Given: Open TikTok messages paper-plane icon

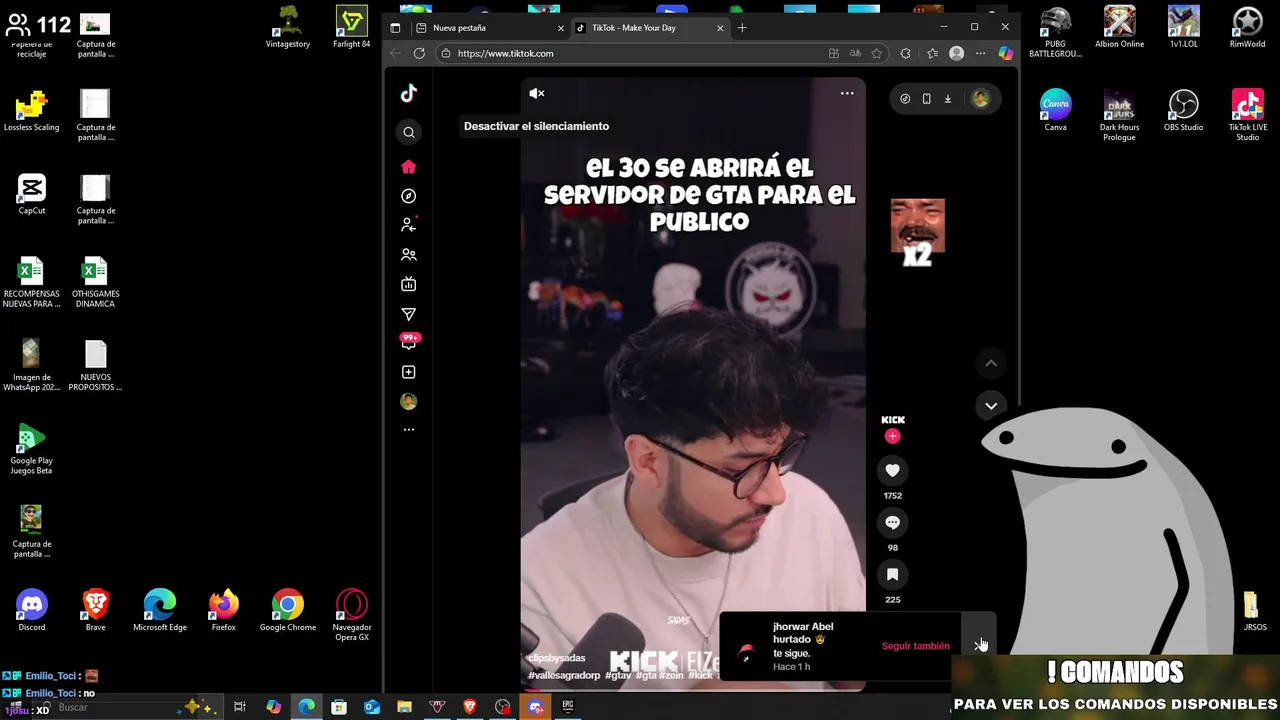Looking at the screenshot, I should (409, 314).
